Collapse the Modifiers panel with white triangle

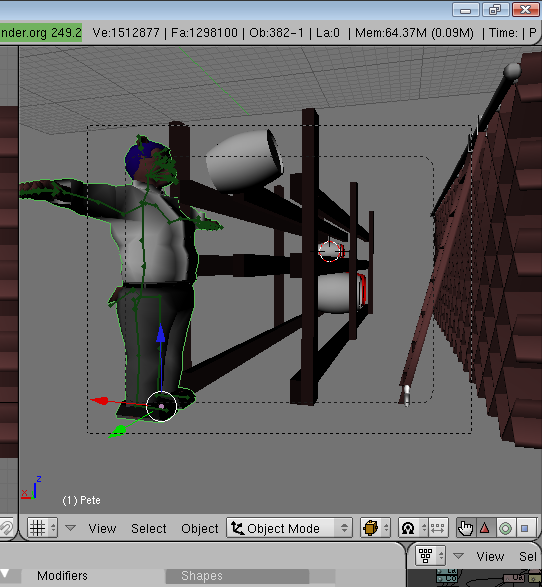[x=4, y=574]
